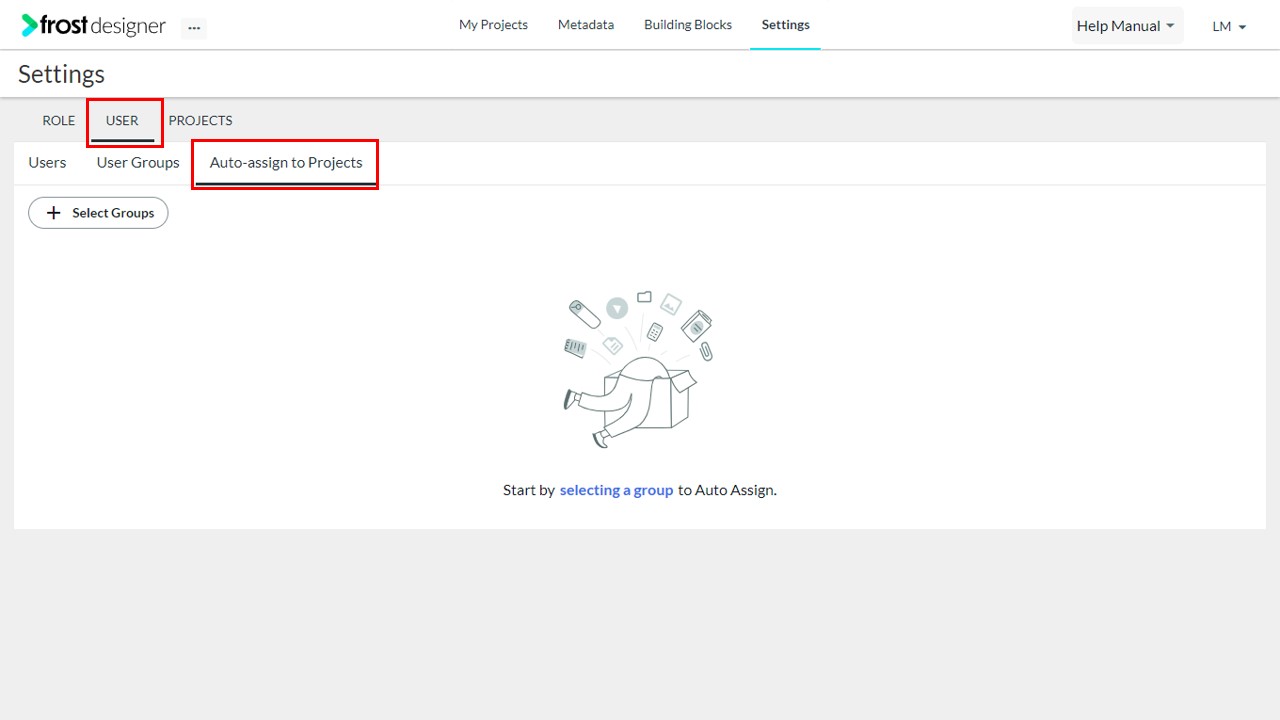Click the Settings page heading
Screen dimensions: 1280x720
(61, 74)
